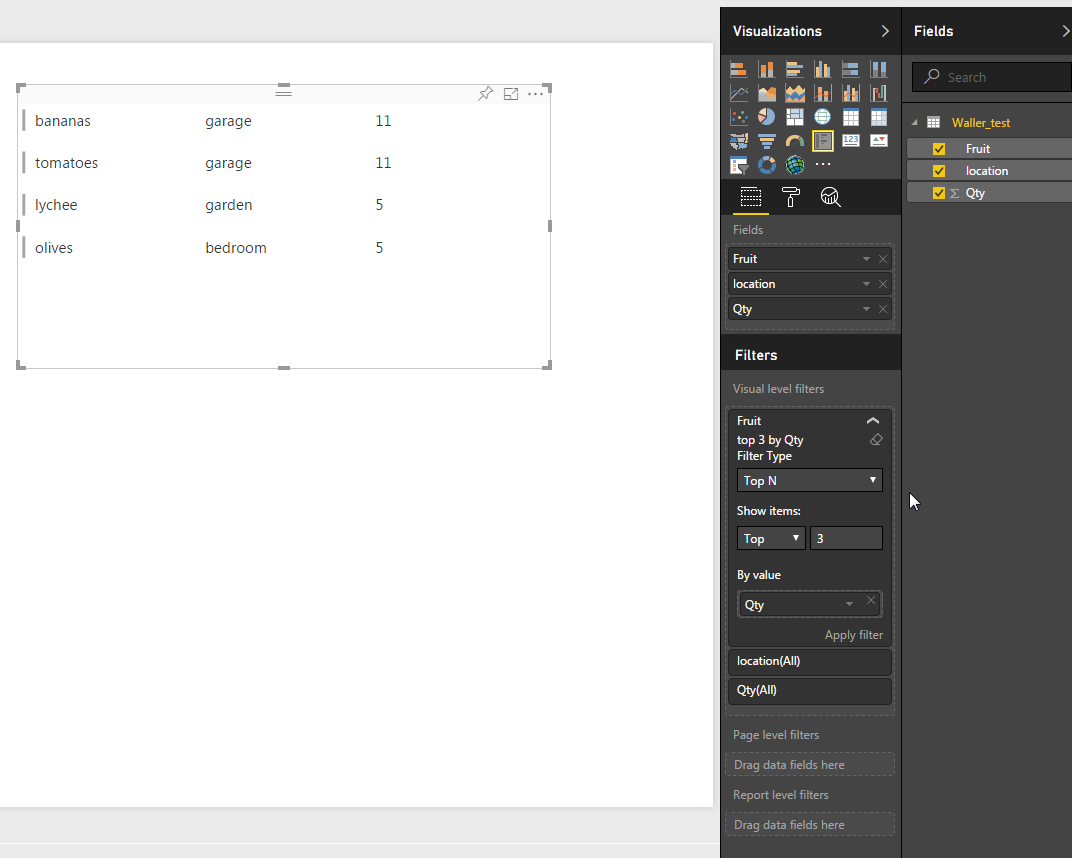The width and height of the screenshot is (1072, 858).
Task: Choose the line chart visualization
Action: tap(739, 93)
